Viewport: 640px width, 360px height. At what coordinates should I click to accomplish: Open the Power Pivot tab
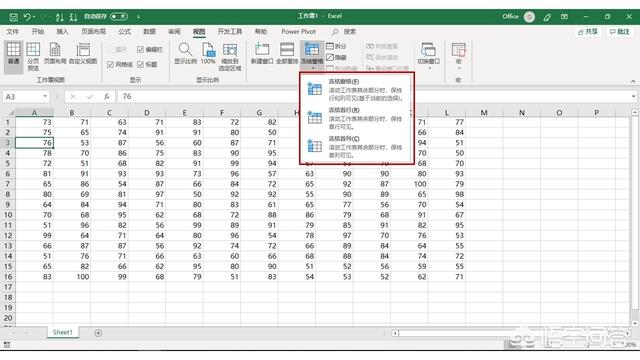click(298, 31)
